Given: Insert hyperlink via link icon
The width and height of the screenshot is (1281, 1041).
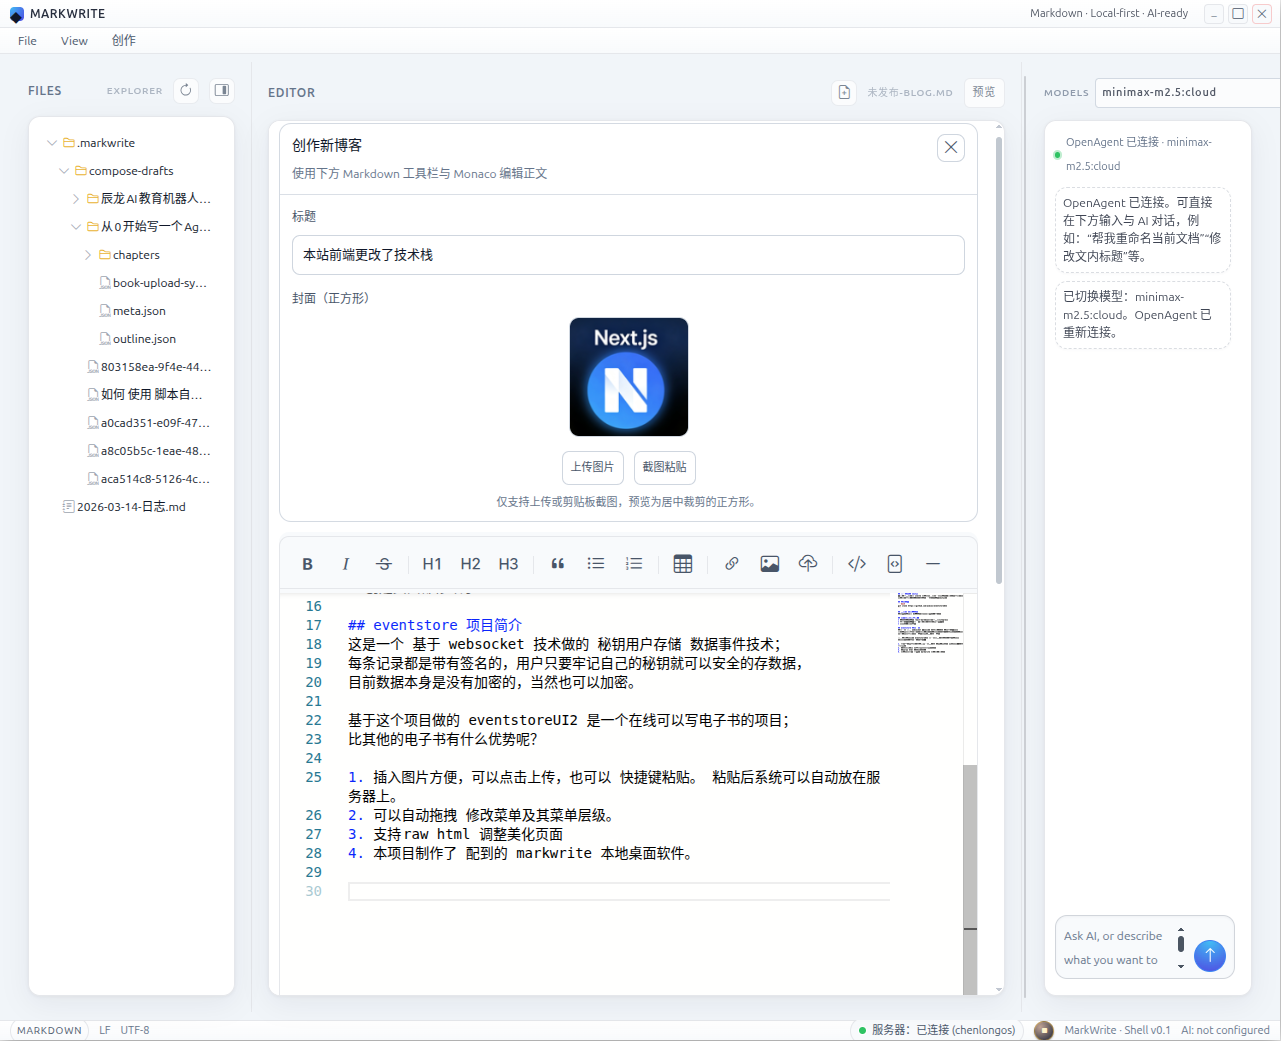Looking at the screenshot, I should pyautogui.click(x=732, y=564).
